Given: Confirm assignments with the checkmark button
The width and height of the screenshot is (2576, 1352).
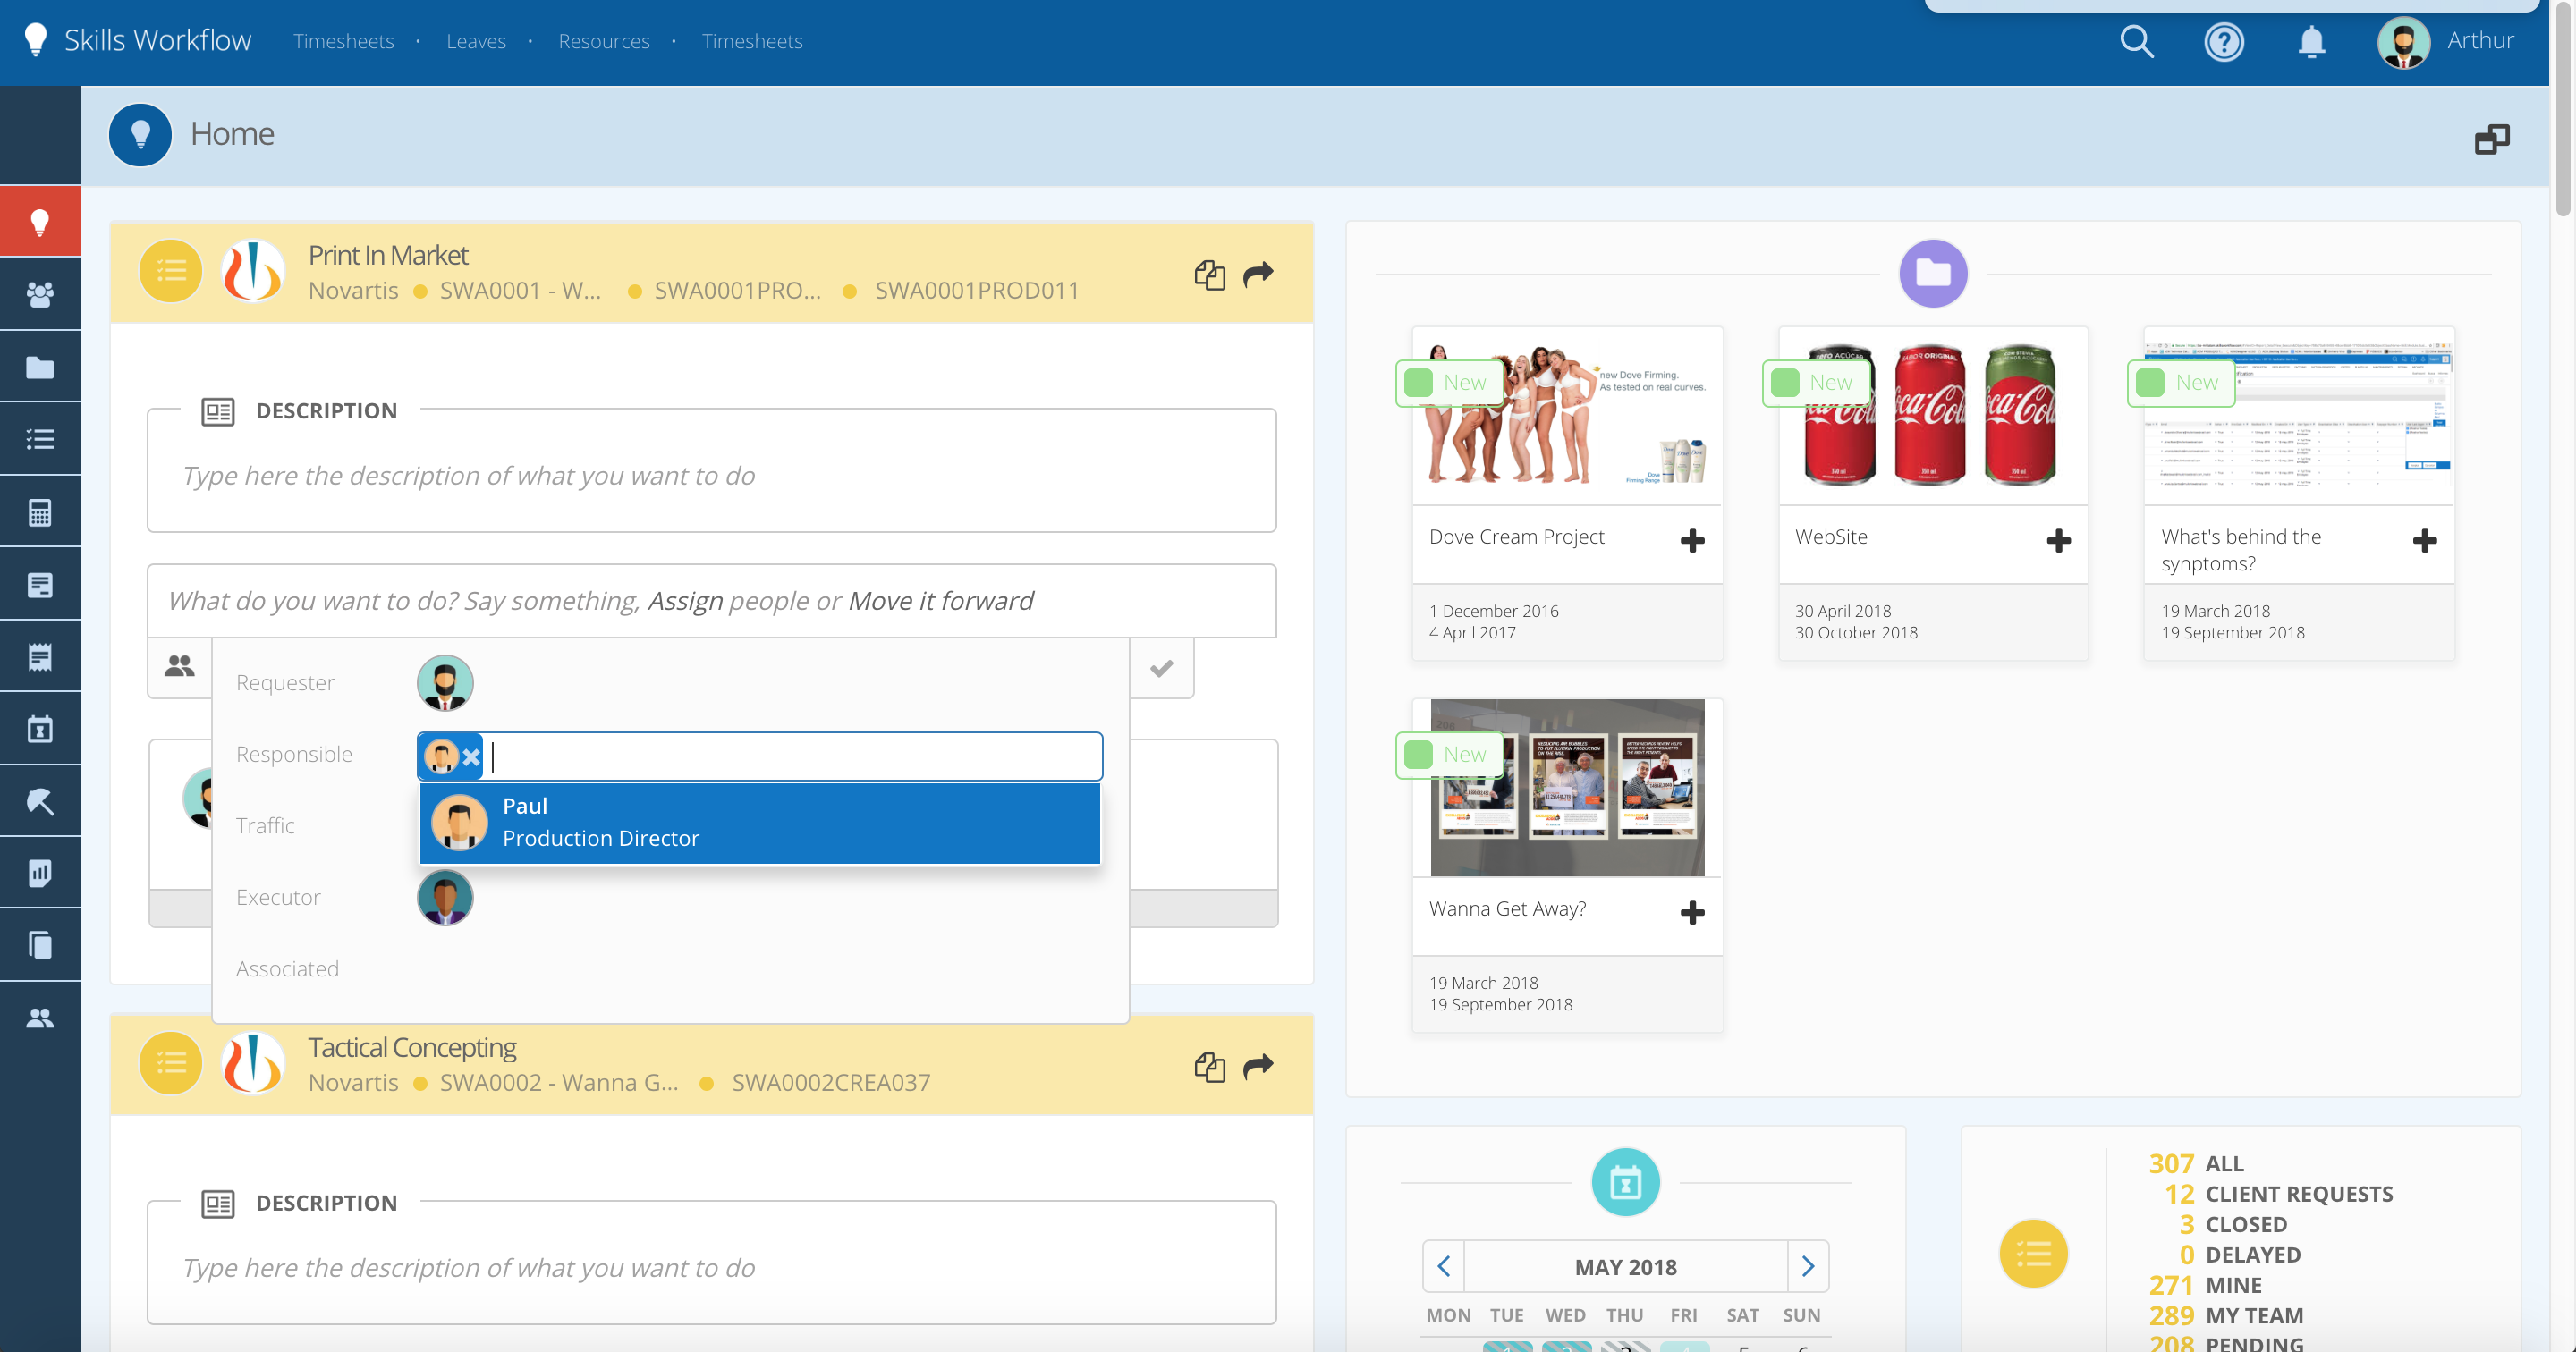Looking at the screenshot, I should point(1161,667).
